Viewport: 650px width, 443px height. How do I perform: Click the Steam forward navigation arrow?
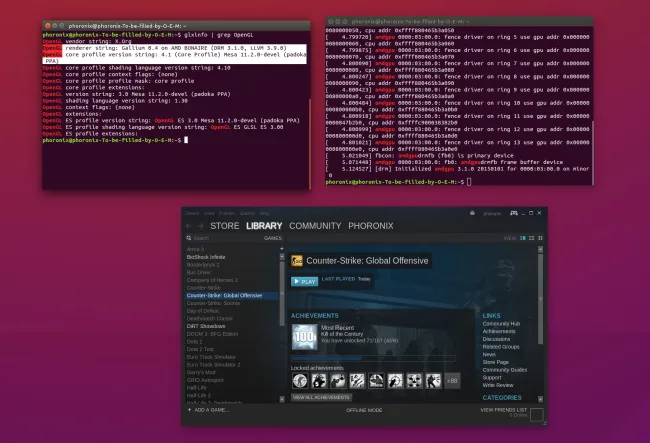(200, 226)
